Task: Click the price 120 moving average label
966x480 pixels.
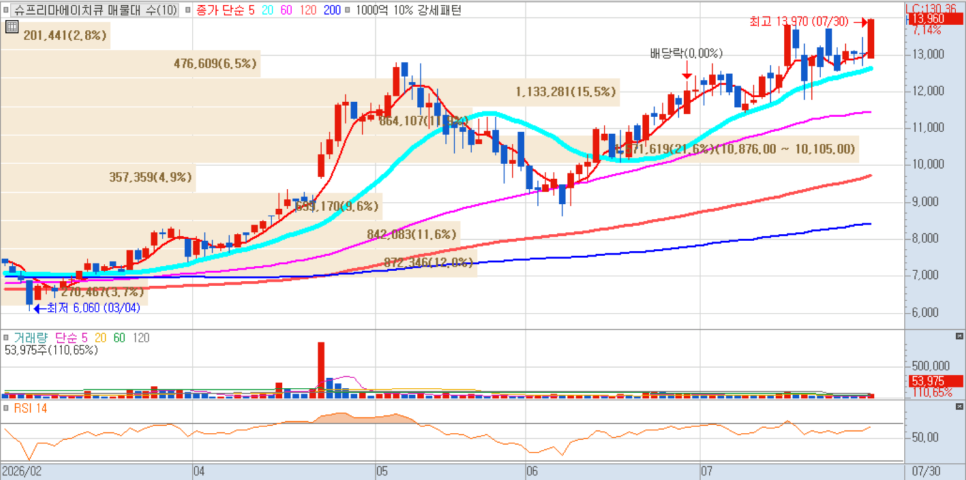Action: click(306, 10)
